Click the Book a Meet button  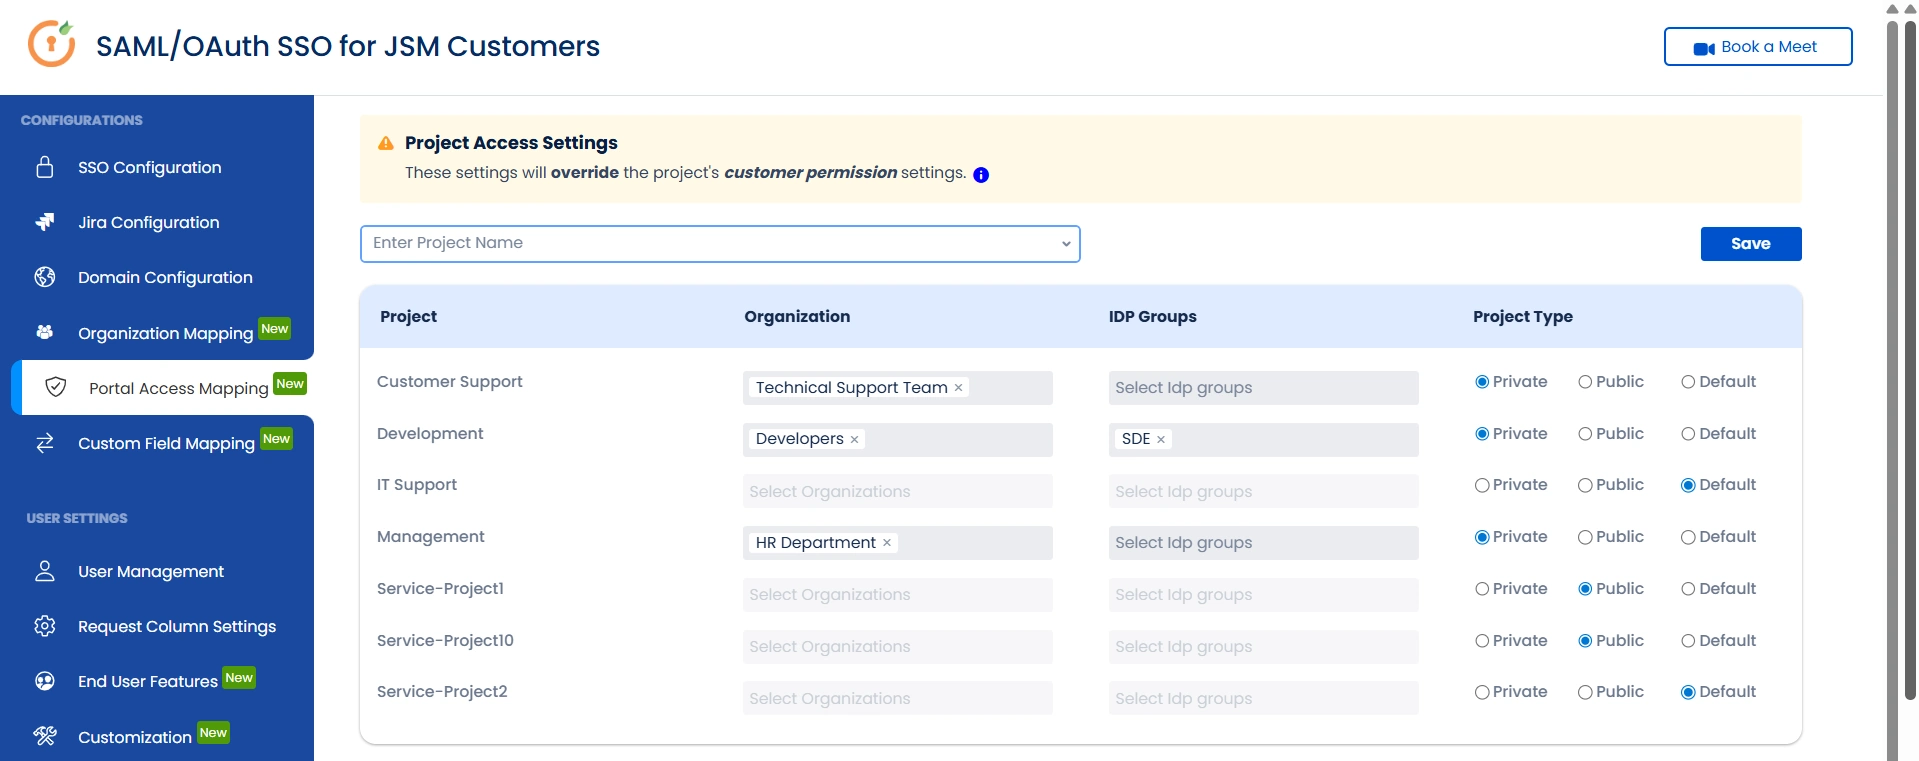pyautogui.click(x=1757, y=47)
